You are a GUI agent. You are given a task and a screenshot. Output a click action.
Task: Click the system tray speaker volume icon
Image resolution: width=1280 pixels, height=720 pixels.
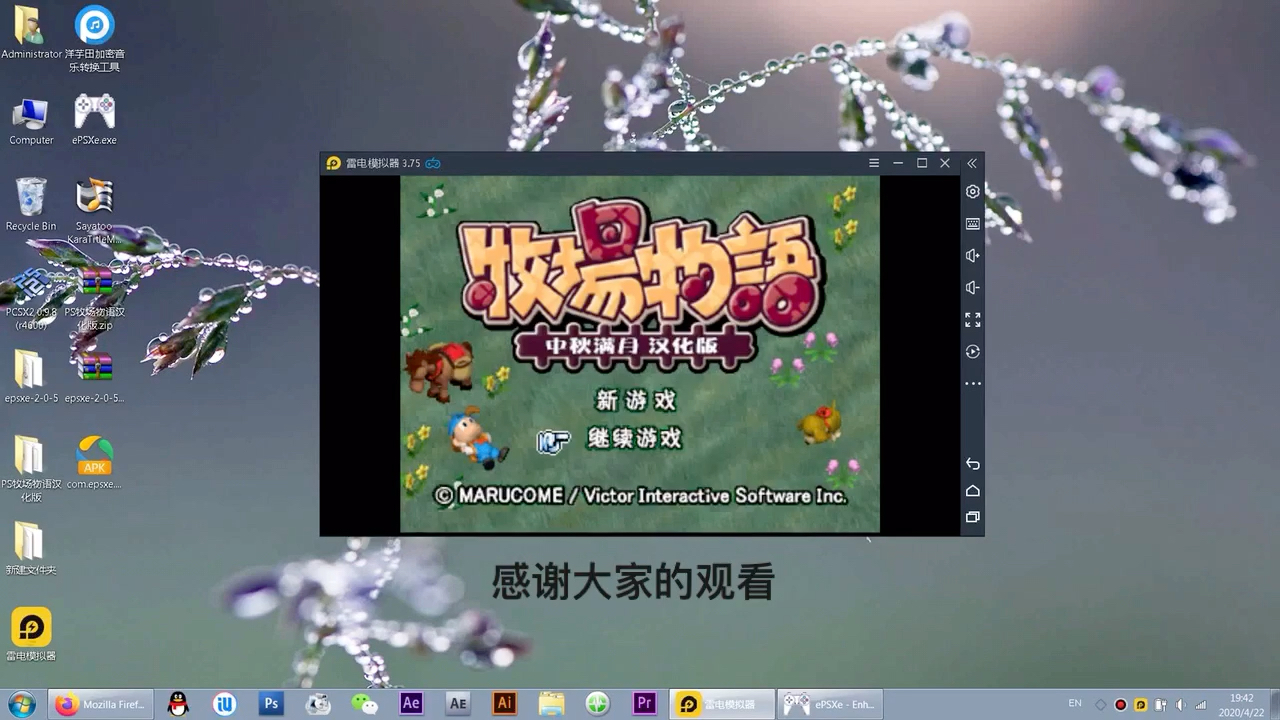click(1180, 705)
